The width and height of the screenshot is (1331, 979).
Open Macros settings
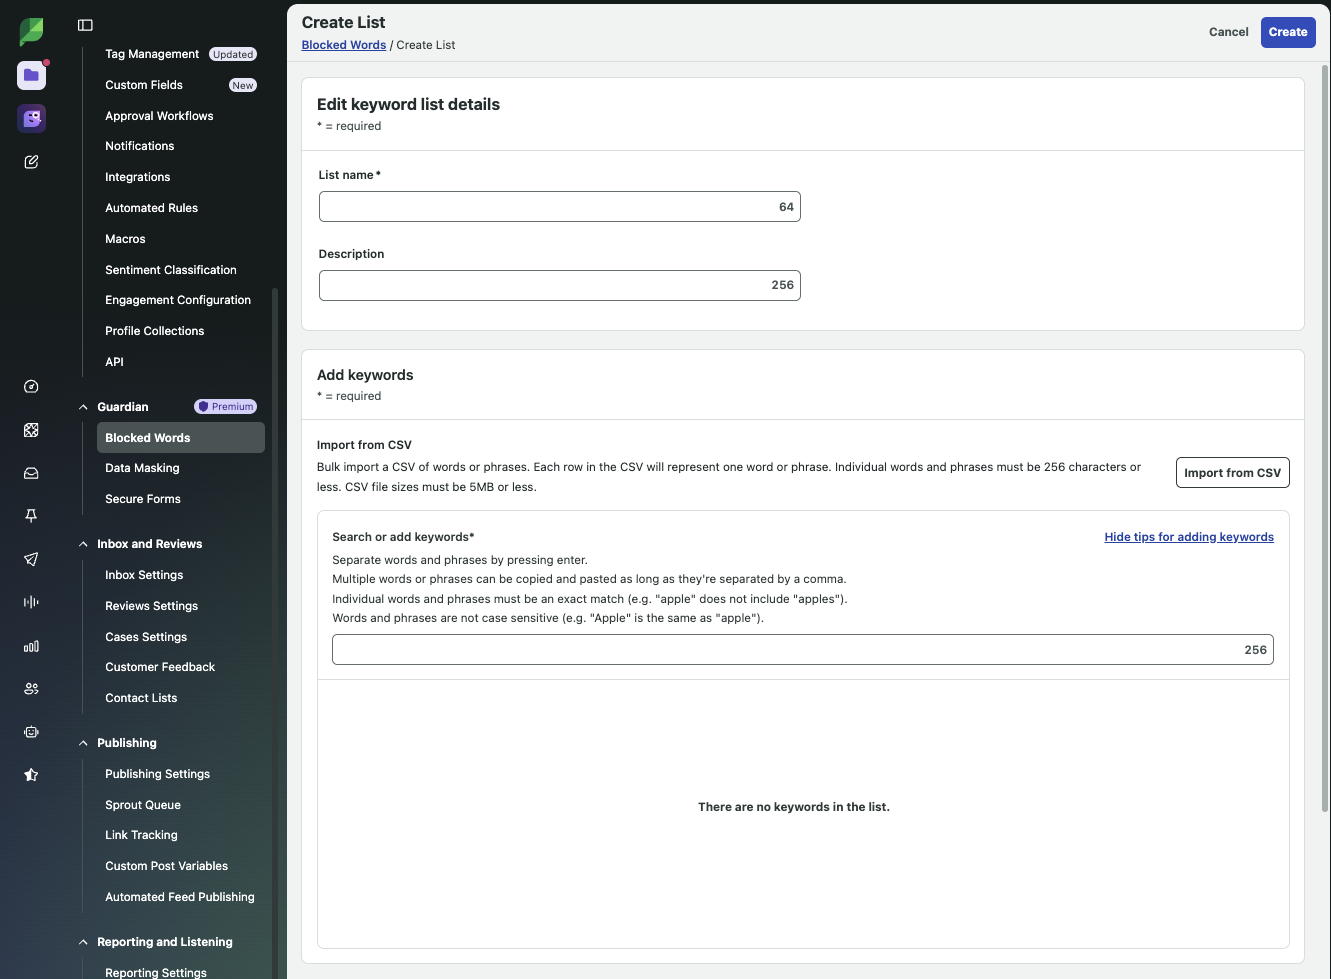(125, 239)
